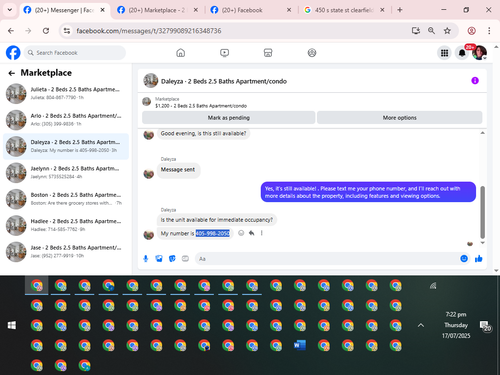Click the back arrow next to Marketplace
Screen dimensions: 500x375
tap(12, 73)
